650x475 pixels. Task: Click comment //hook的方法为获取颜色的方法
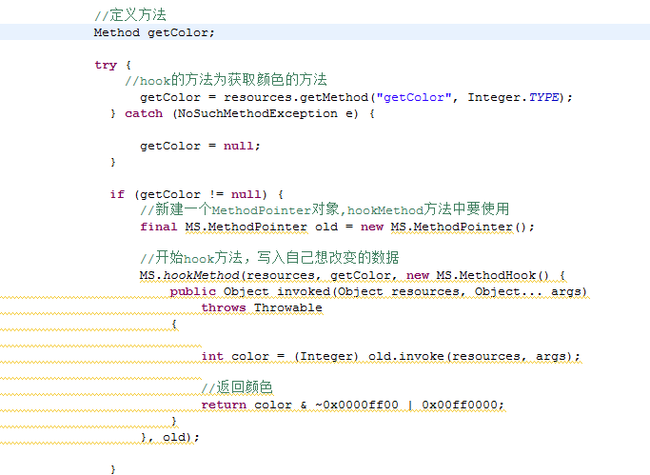click(226, 80)
